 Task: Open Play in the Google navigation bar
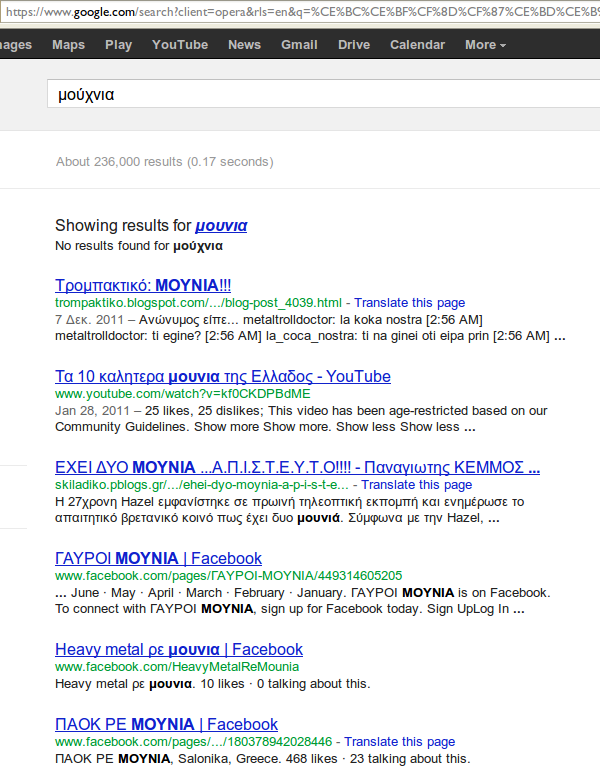[118, 45]
